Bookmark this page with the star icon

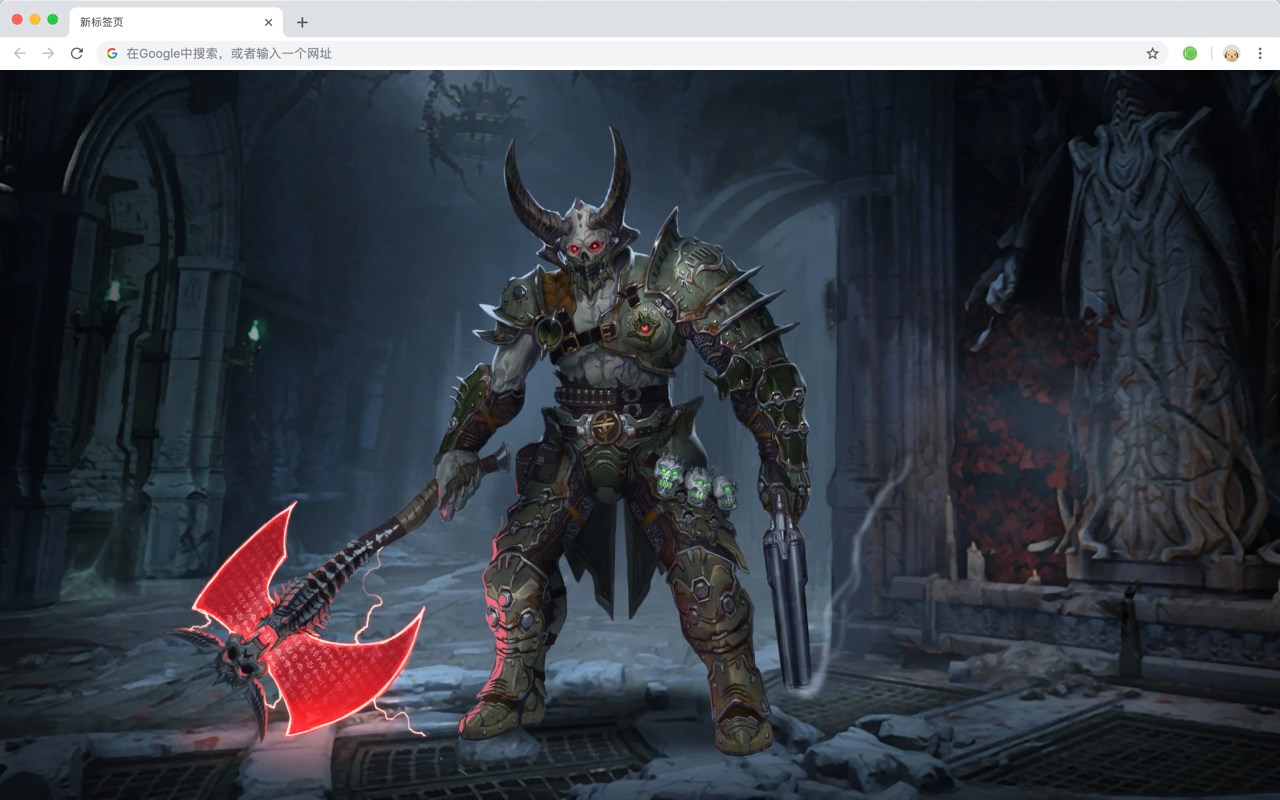1152,53
